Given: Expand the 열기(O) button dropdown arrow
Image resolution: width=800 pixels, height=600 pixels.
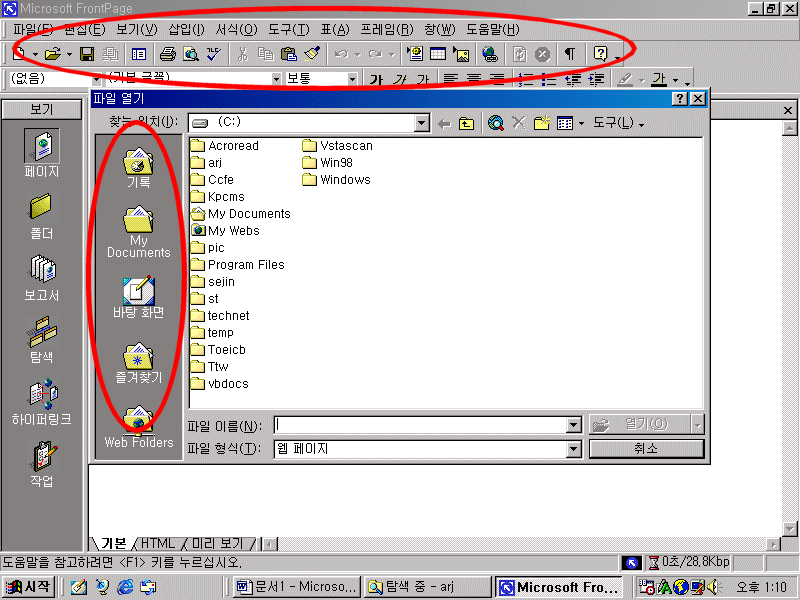Looking at the screenshot, I should point(697,424).
